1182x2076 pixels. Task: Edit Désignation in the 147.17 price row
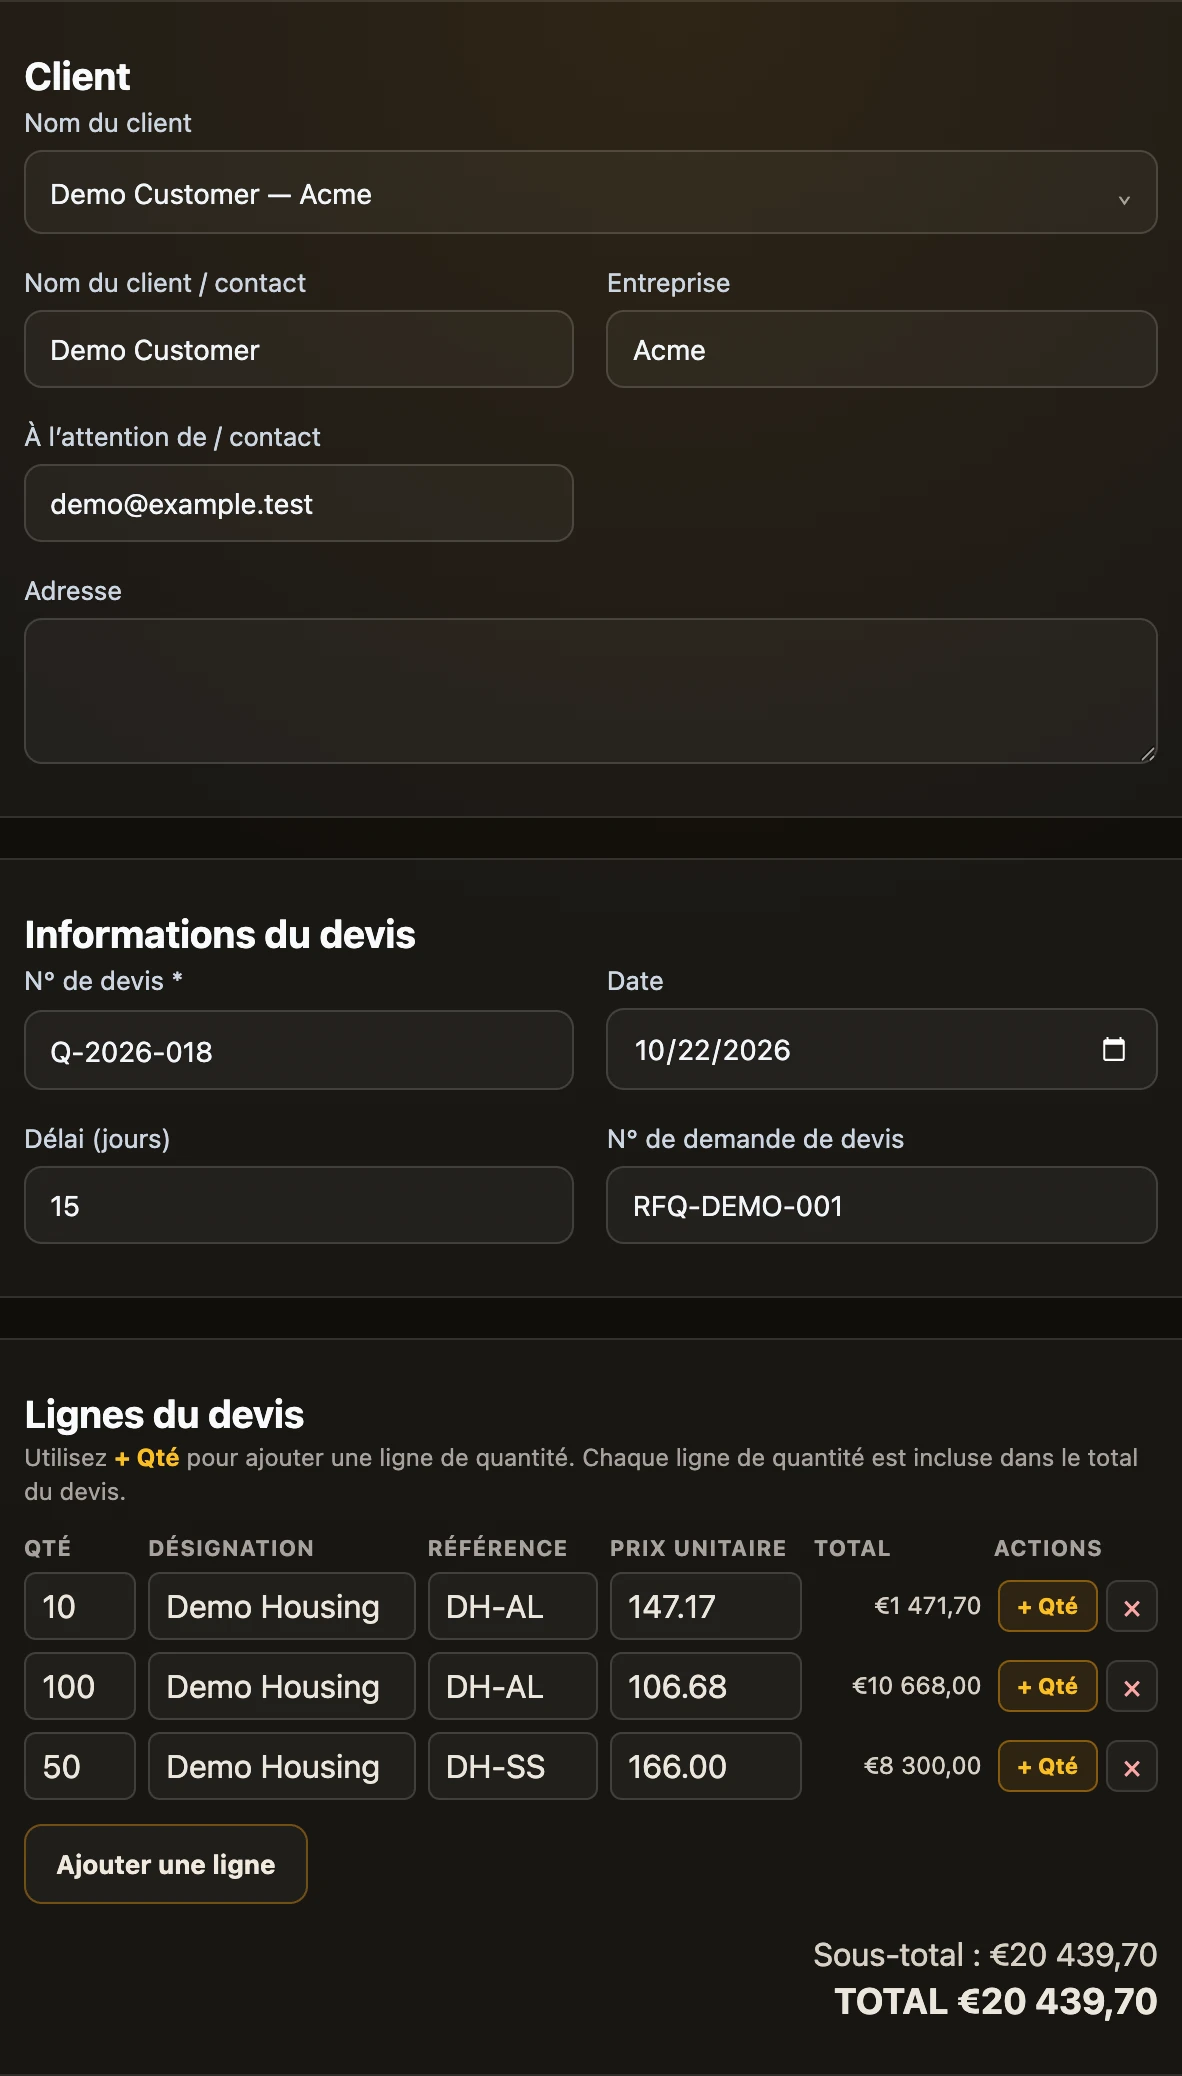coord(282,1606)
